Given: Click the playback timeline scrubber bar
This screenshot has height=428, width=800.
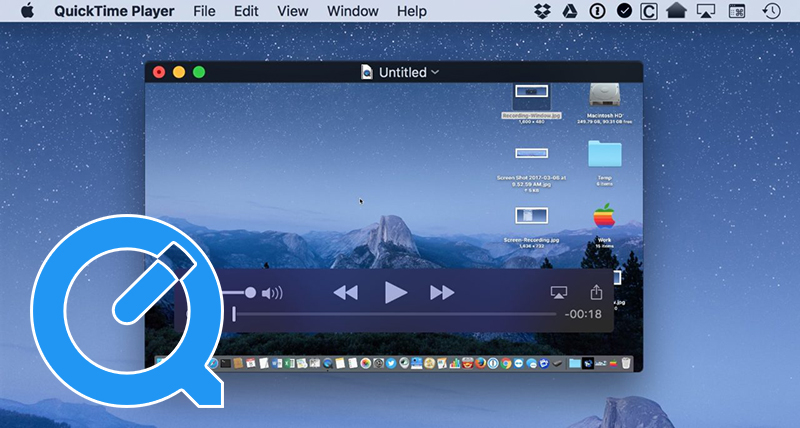Looking at the screenshot, I should (395, 314).
